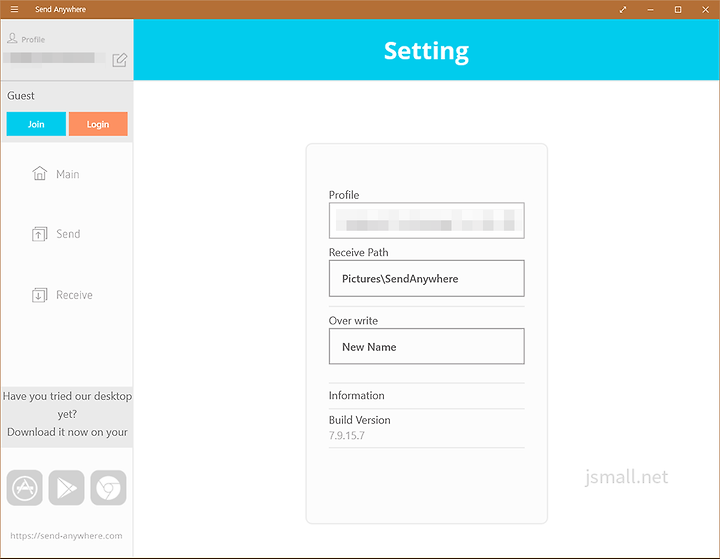720x559 pixels.
Task: Open the Apple App Store icon
Action: 25,487
